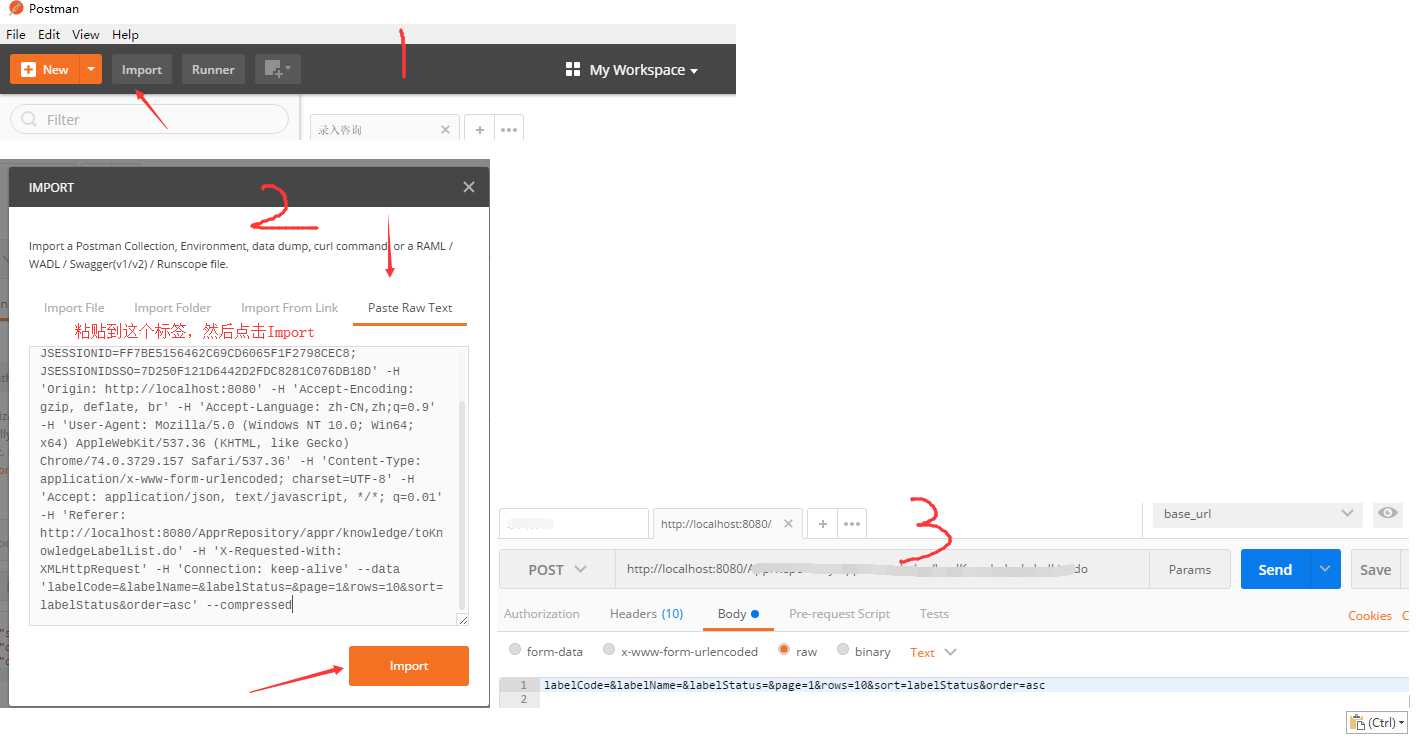Screen dimensions: 1416x738
Task: Add new tab beside localhost tab
Action: coord(823,524)
